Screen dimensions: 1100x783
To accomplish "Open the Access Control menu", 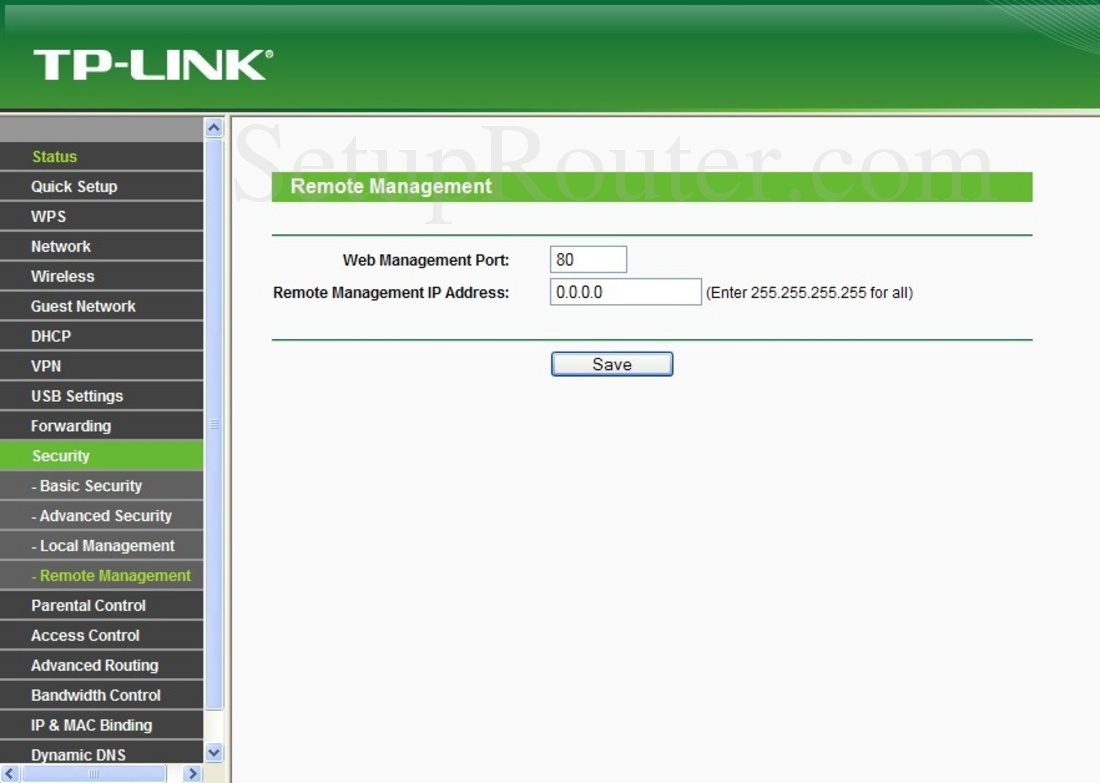I will click(102, 636).
